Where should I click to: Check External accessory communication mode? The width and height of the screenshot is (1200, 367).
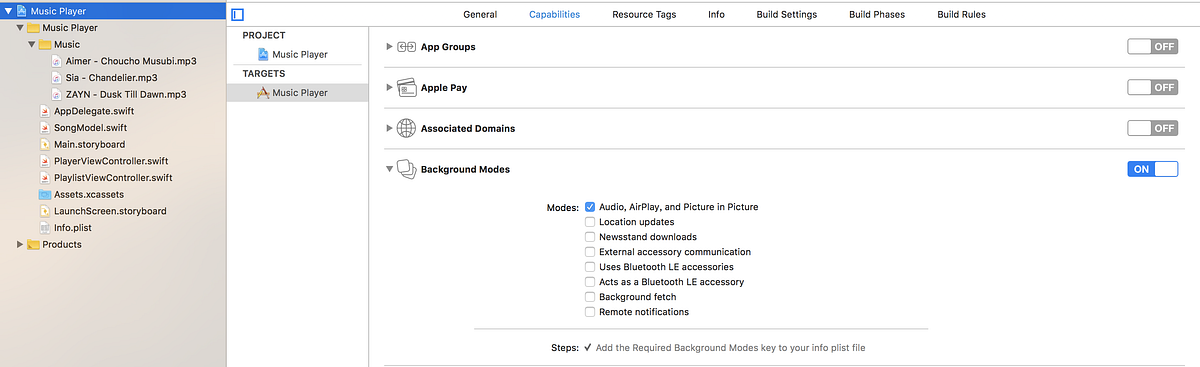[590, 252]
